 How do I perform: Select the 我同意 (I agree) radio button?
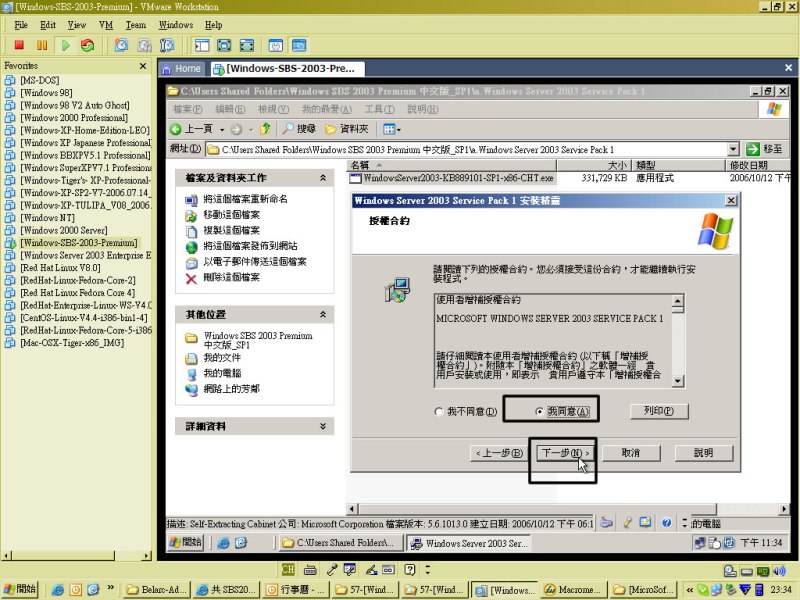tap(539, 411)
